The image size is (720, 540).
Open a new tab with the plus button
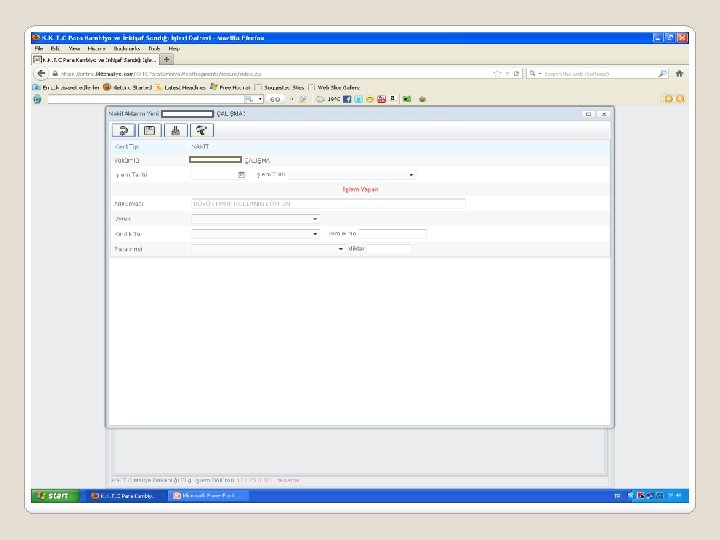(167, 59)
